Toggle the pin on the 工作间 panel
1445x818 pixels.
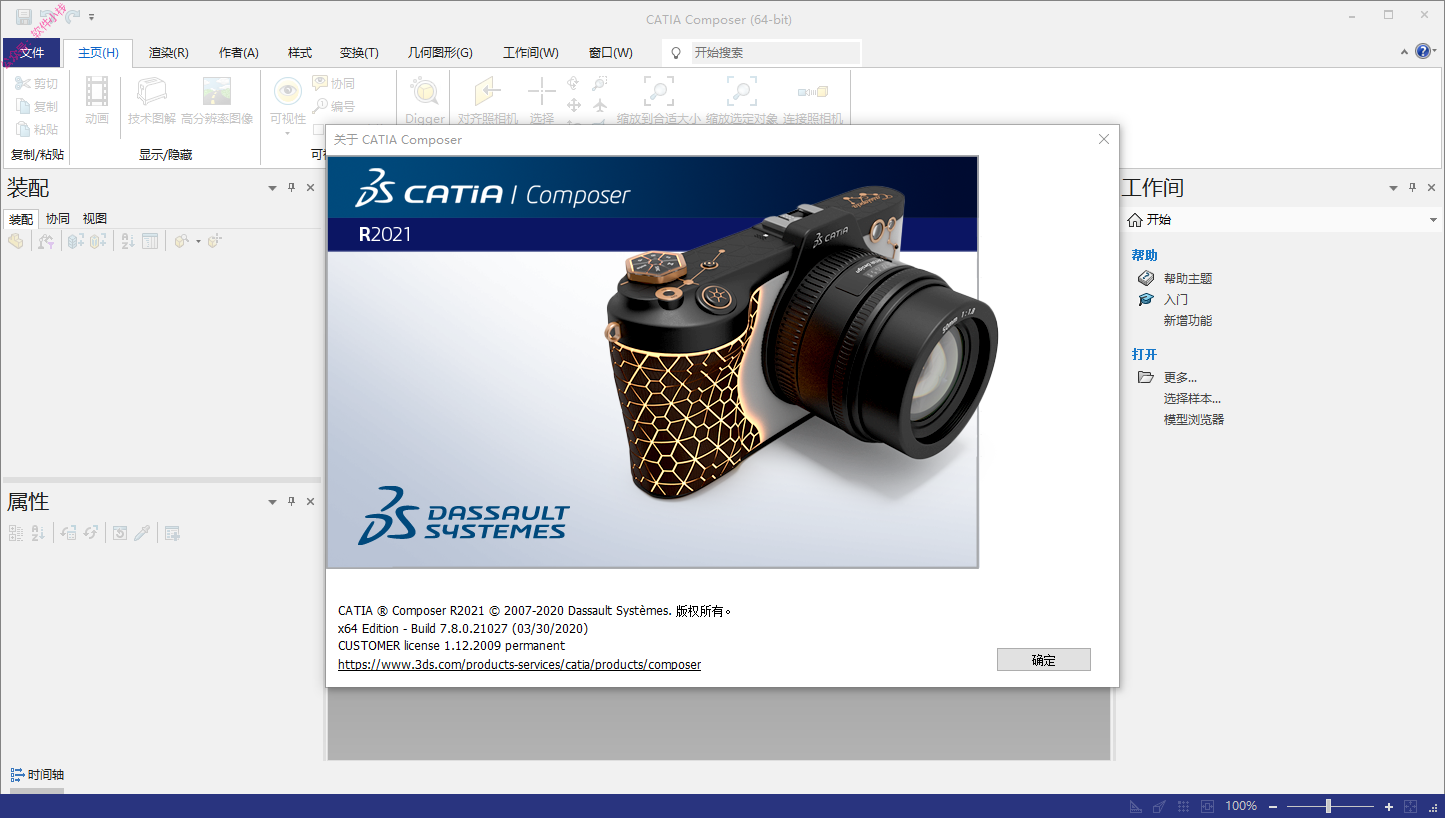(x=1413, y=188)
